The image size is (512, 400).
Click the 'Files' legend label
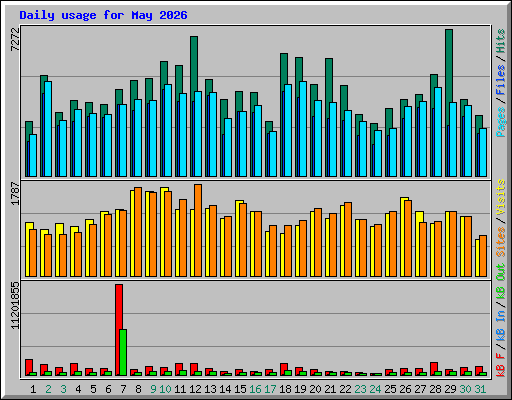click(x=501, y=80)
